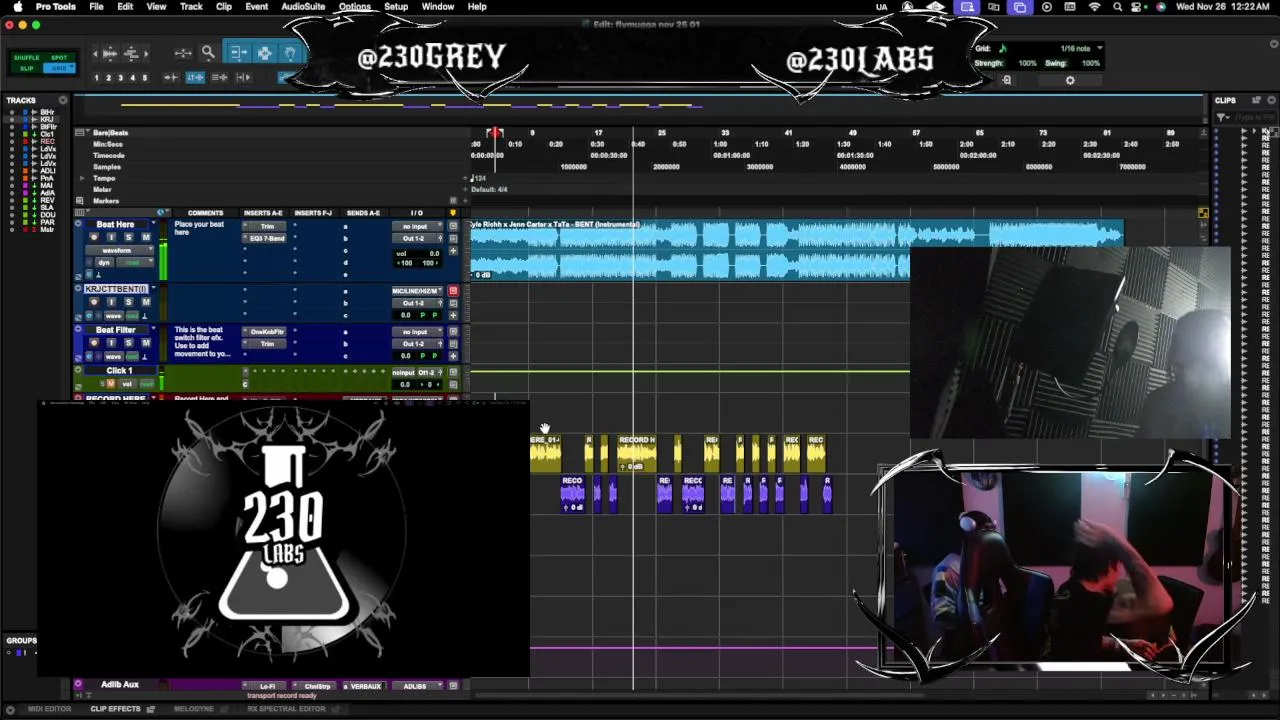Open the AudioSuite menu
Viewport: 1280px width, 720px height.
[303, 7]
